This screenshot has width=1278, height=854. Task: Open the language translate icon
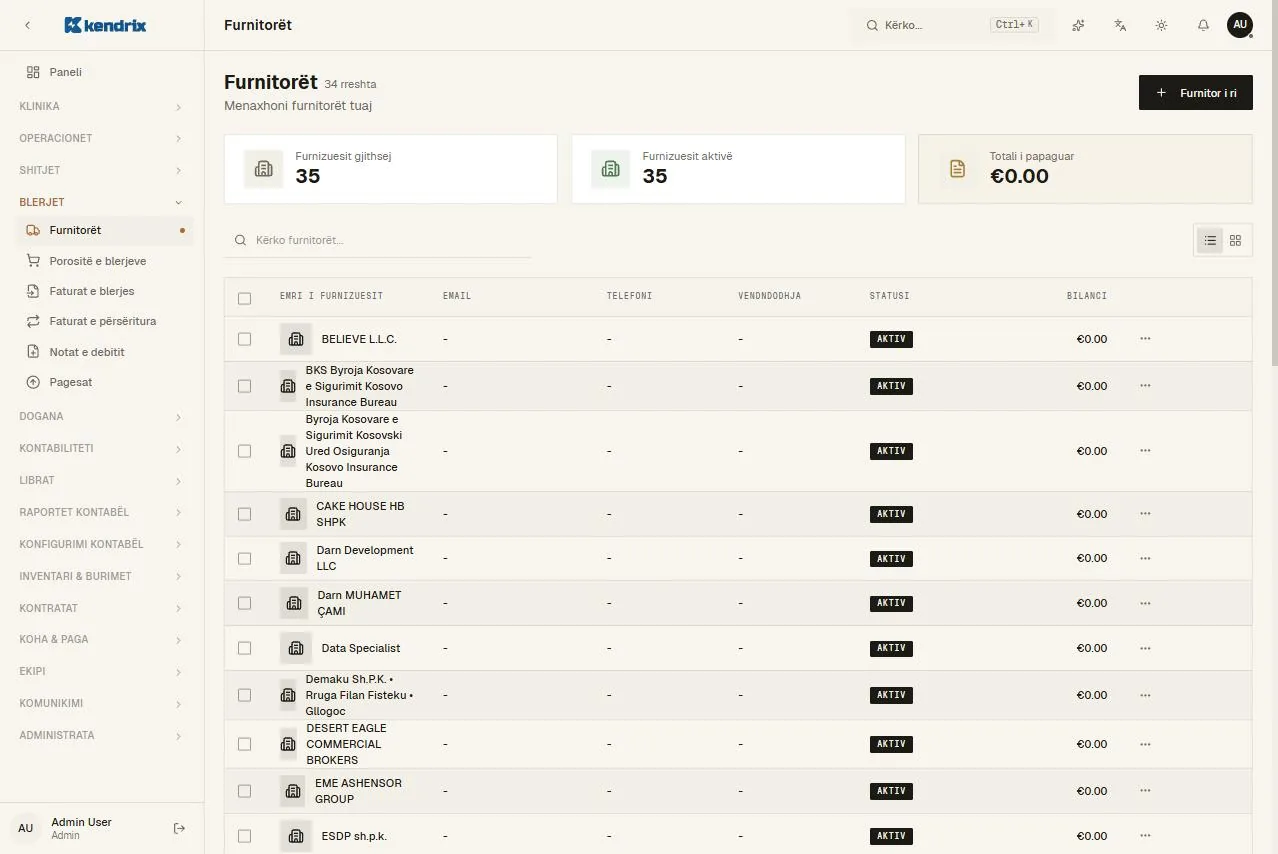pyautogui.click(x=1120, y=25)
